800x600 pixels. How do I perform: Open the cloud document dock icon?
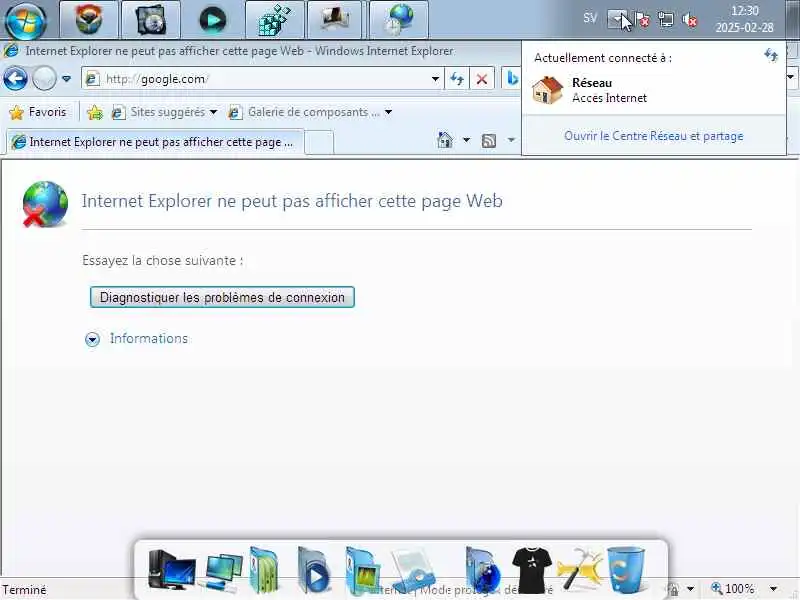pyautogui.click(x=414, y=569)
